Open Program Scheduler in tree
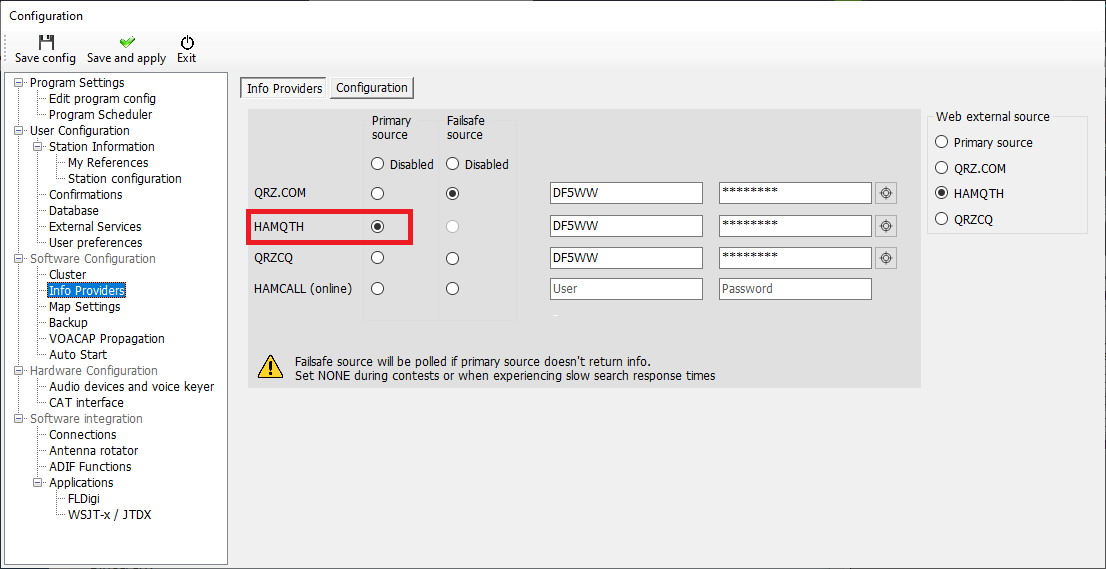Image resolution: width=1106 pixels, height=569 pixels. point(100,114)
